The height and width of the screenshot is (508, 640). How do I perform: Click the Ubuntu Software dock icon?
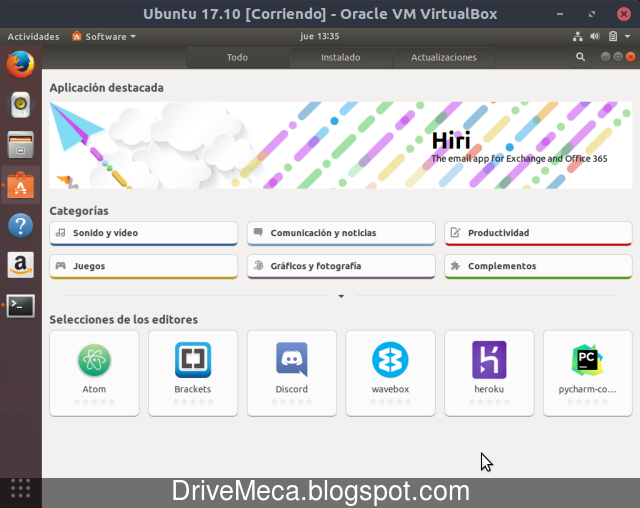(x=20, y=185)
